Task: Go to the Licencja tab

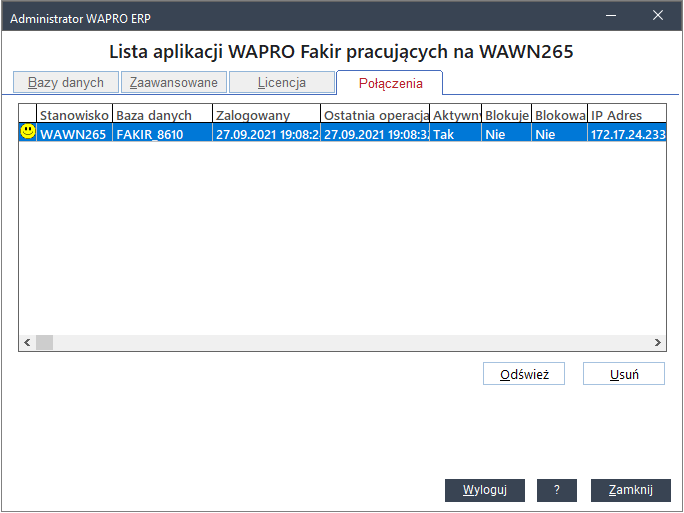Action: click(282, 82)
